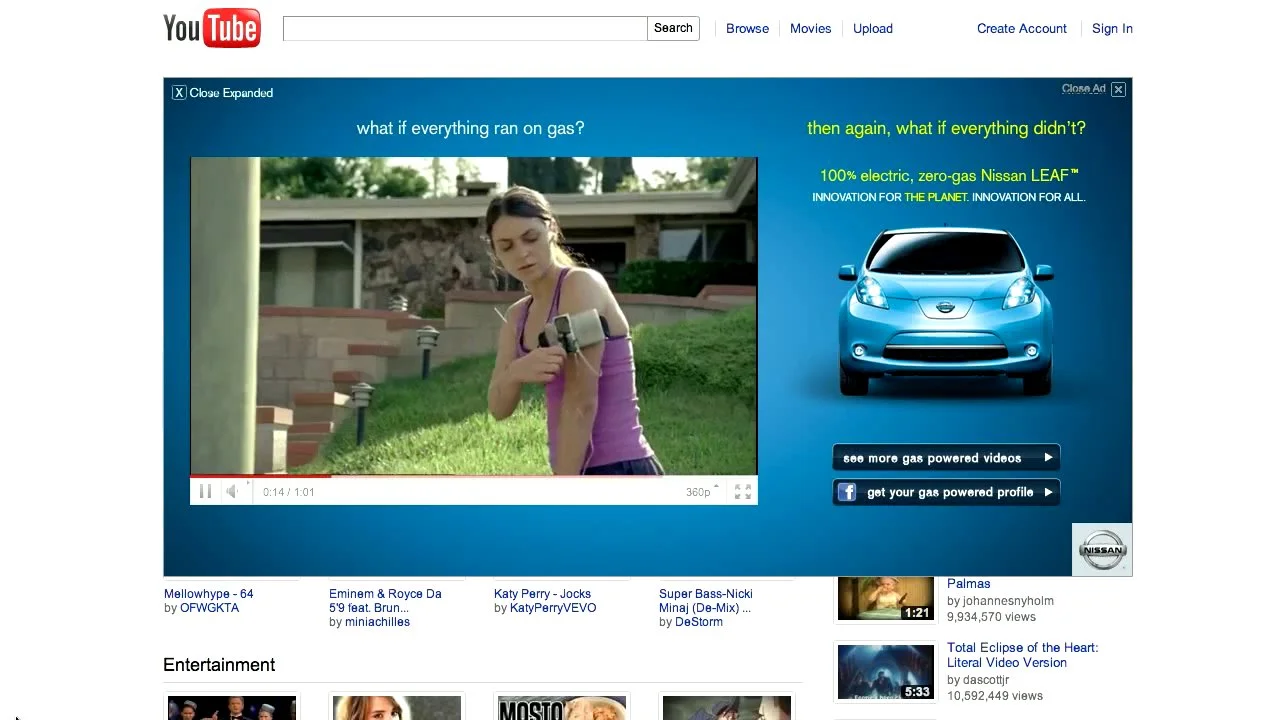Open the OFWGKTA channel link

(x=209, y=608)
